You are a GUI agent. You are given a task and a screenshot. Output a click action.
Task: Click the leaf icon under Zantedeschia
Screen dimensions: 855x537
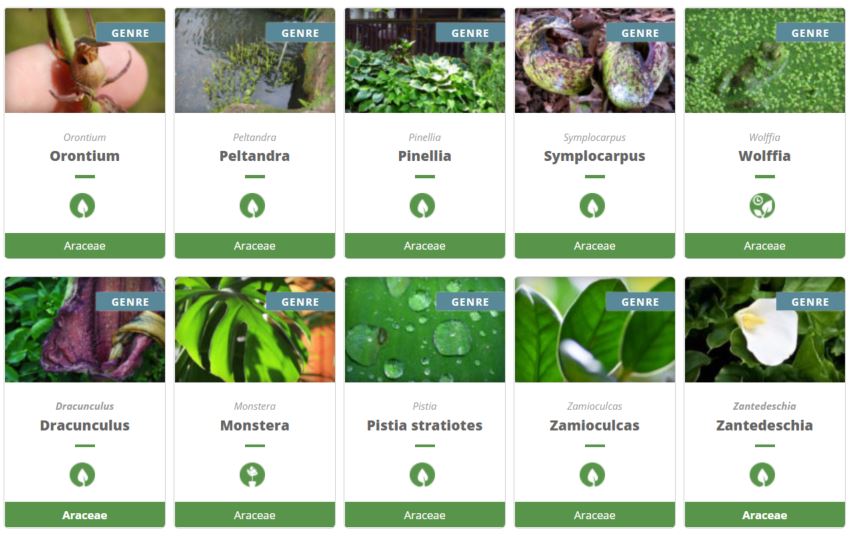762,474
